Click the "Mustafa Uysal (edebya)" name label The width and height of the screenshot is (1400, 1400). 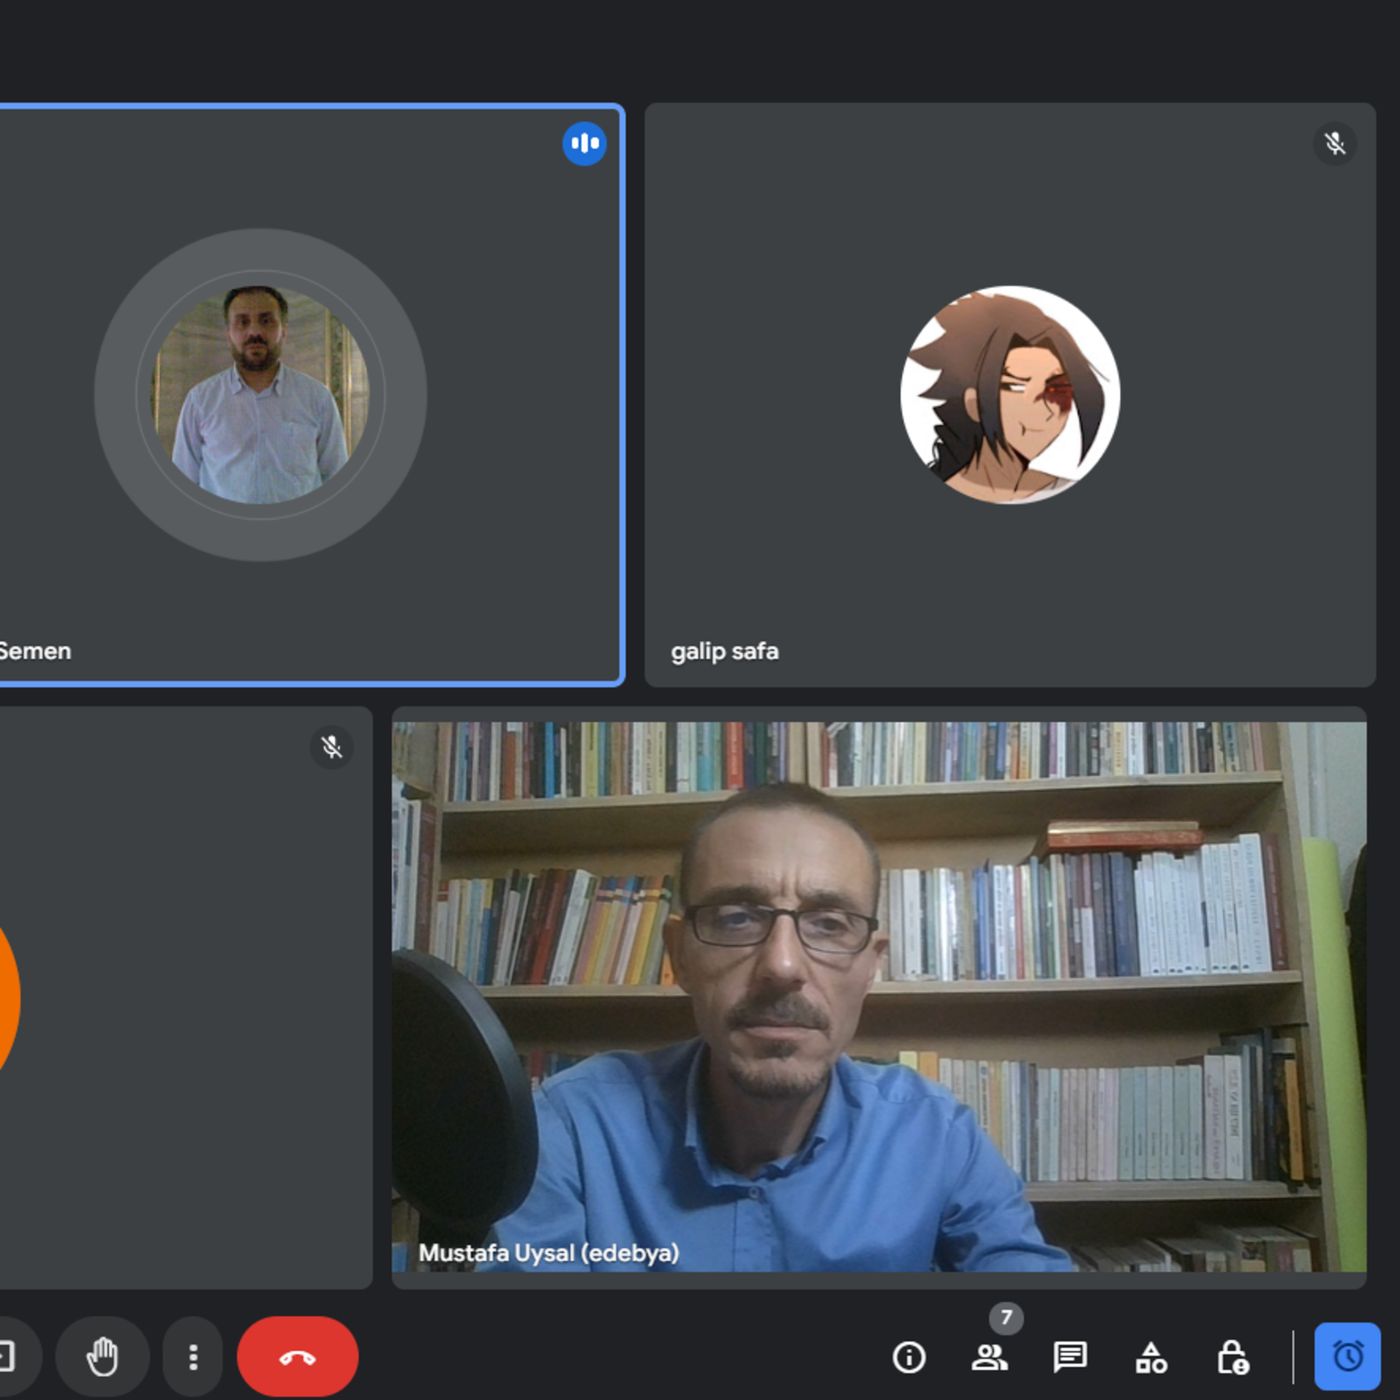point(548,1253)
